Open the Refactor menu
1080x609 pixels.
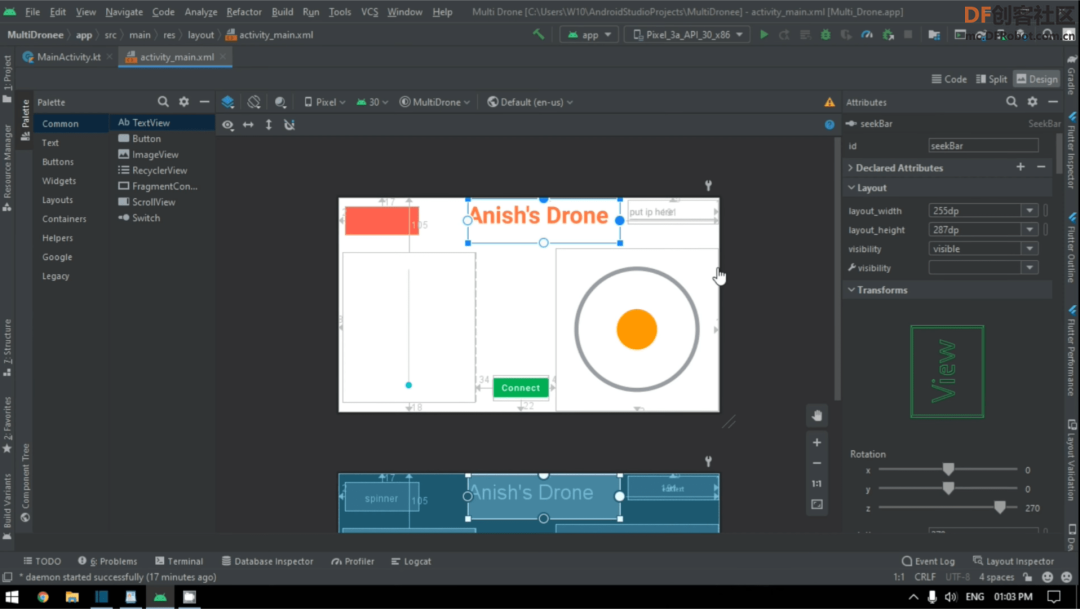click(x=244, y=12)
